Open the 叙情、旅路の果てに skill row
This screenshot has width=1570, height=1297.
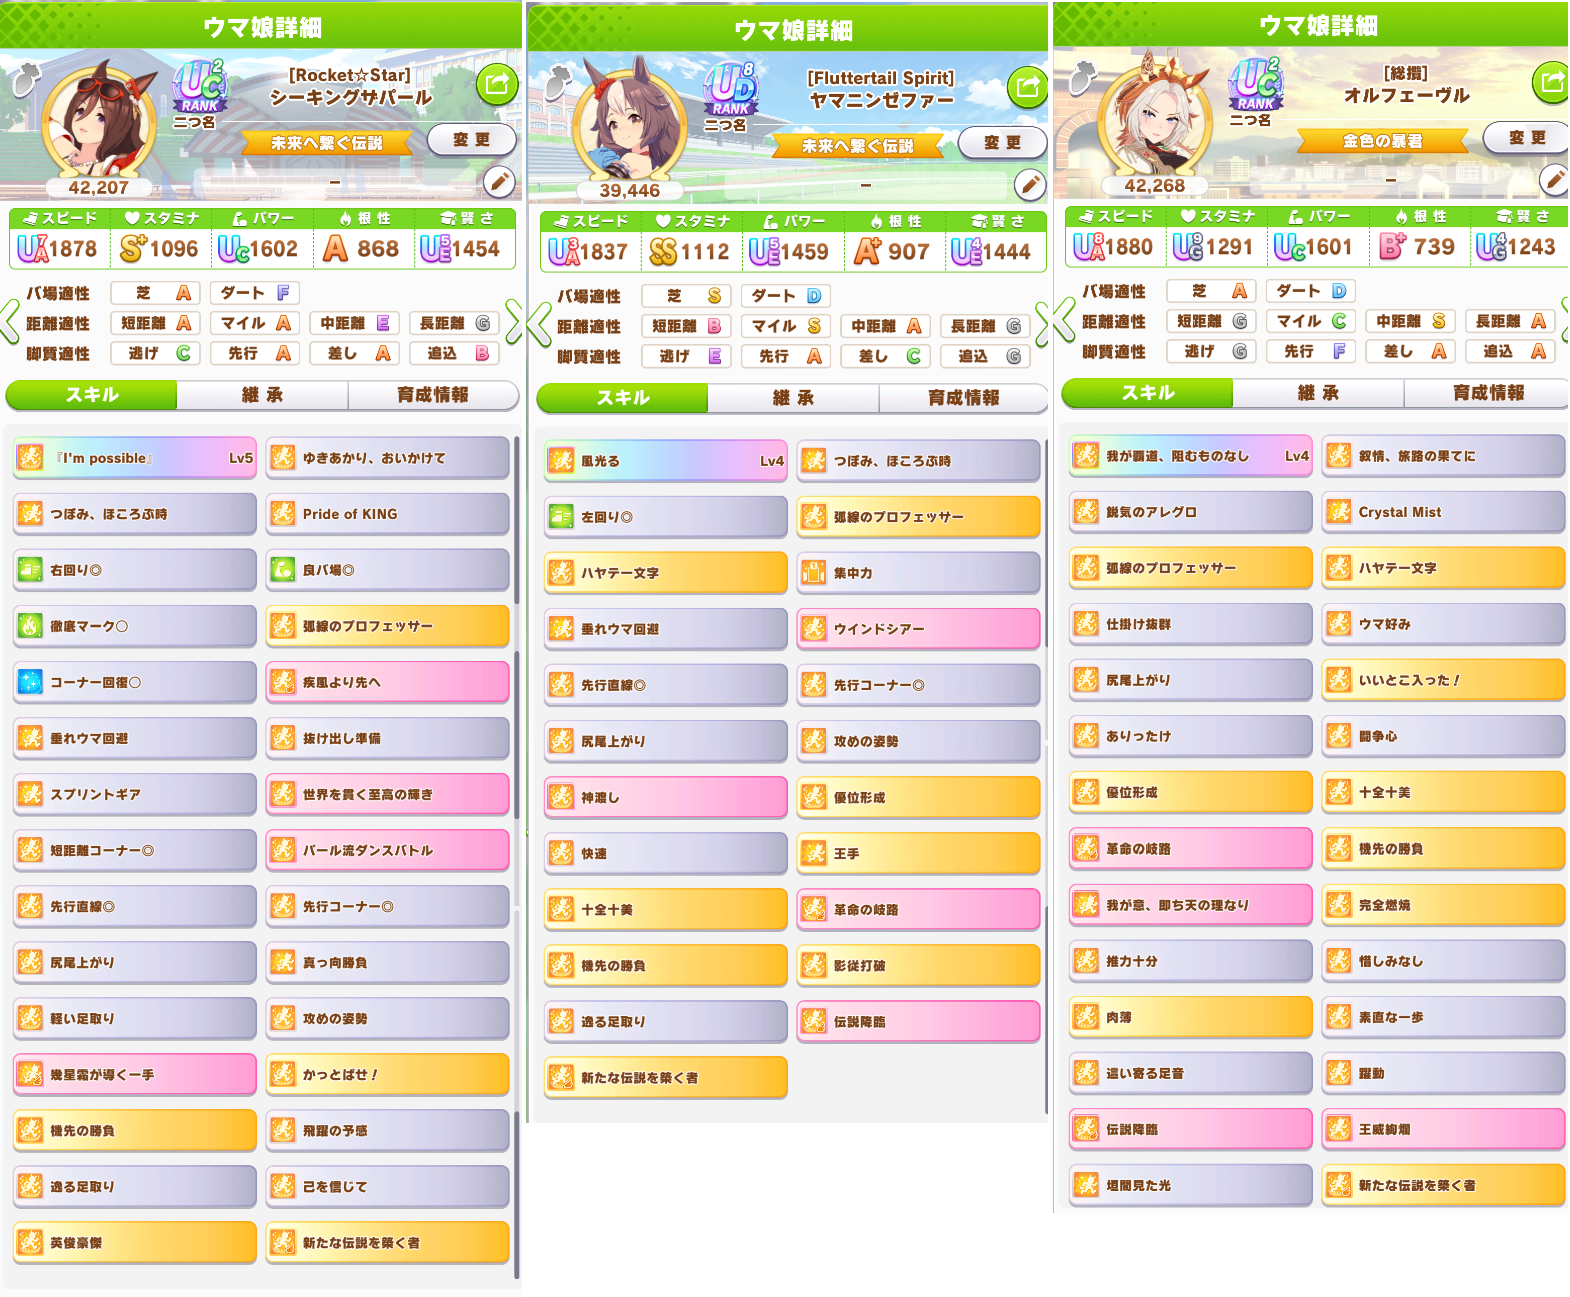click(x=1443, y=456)
